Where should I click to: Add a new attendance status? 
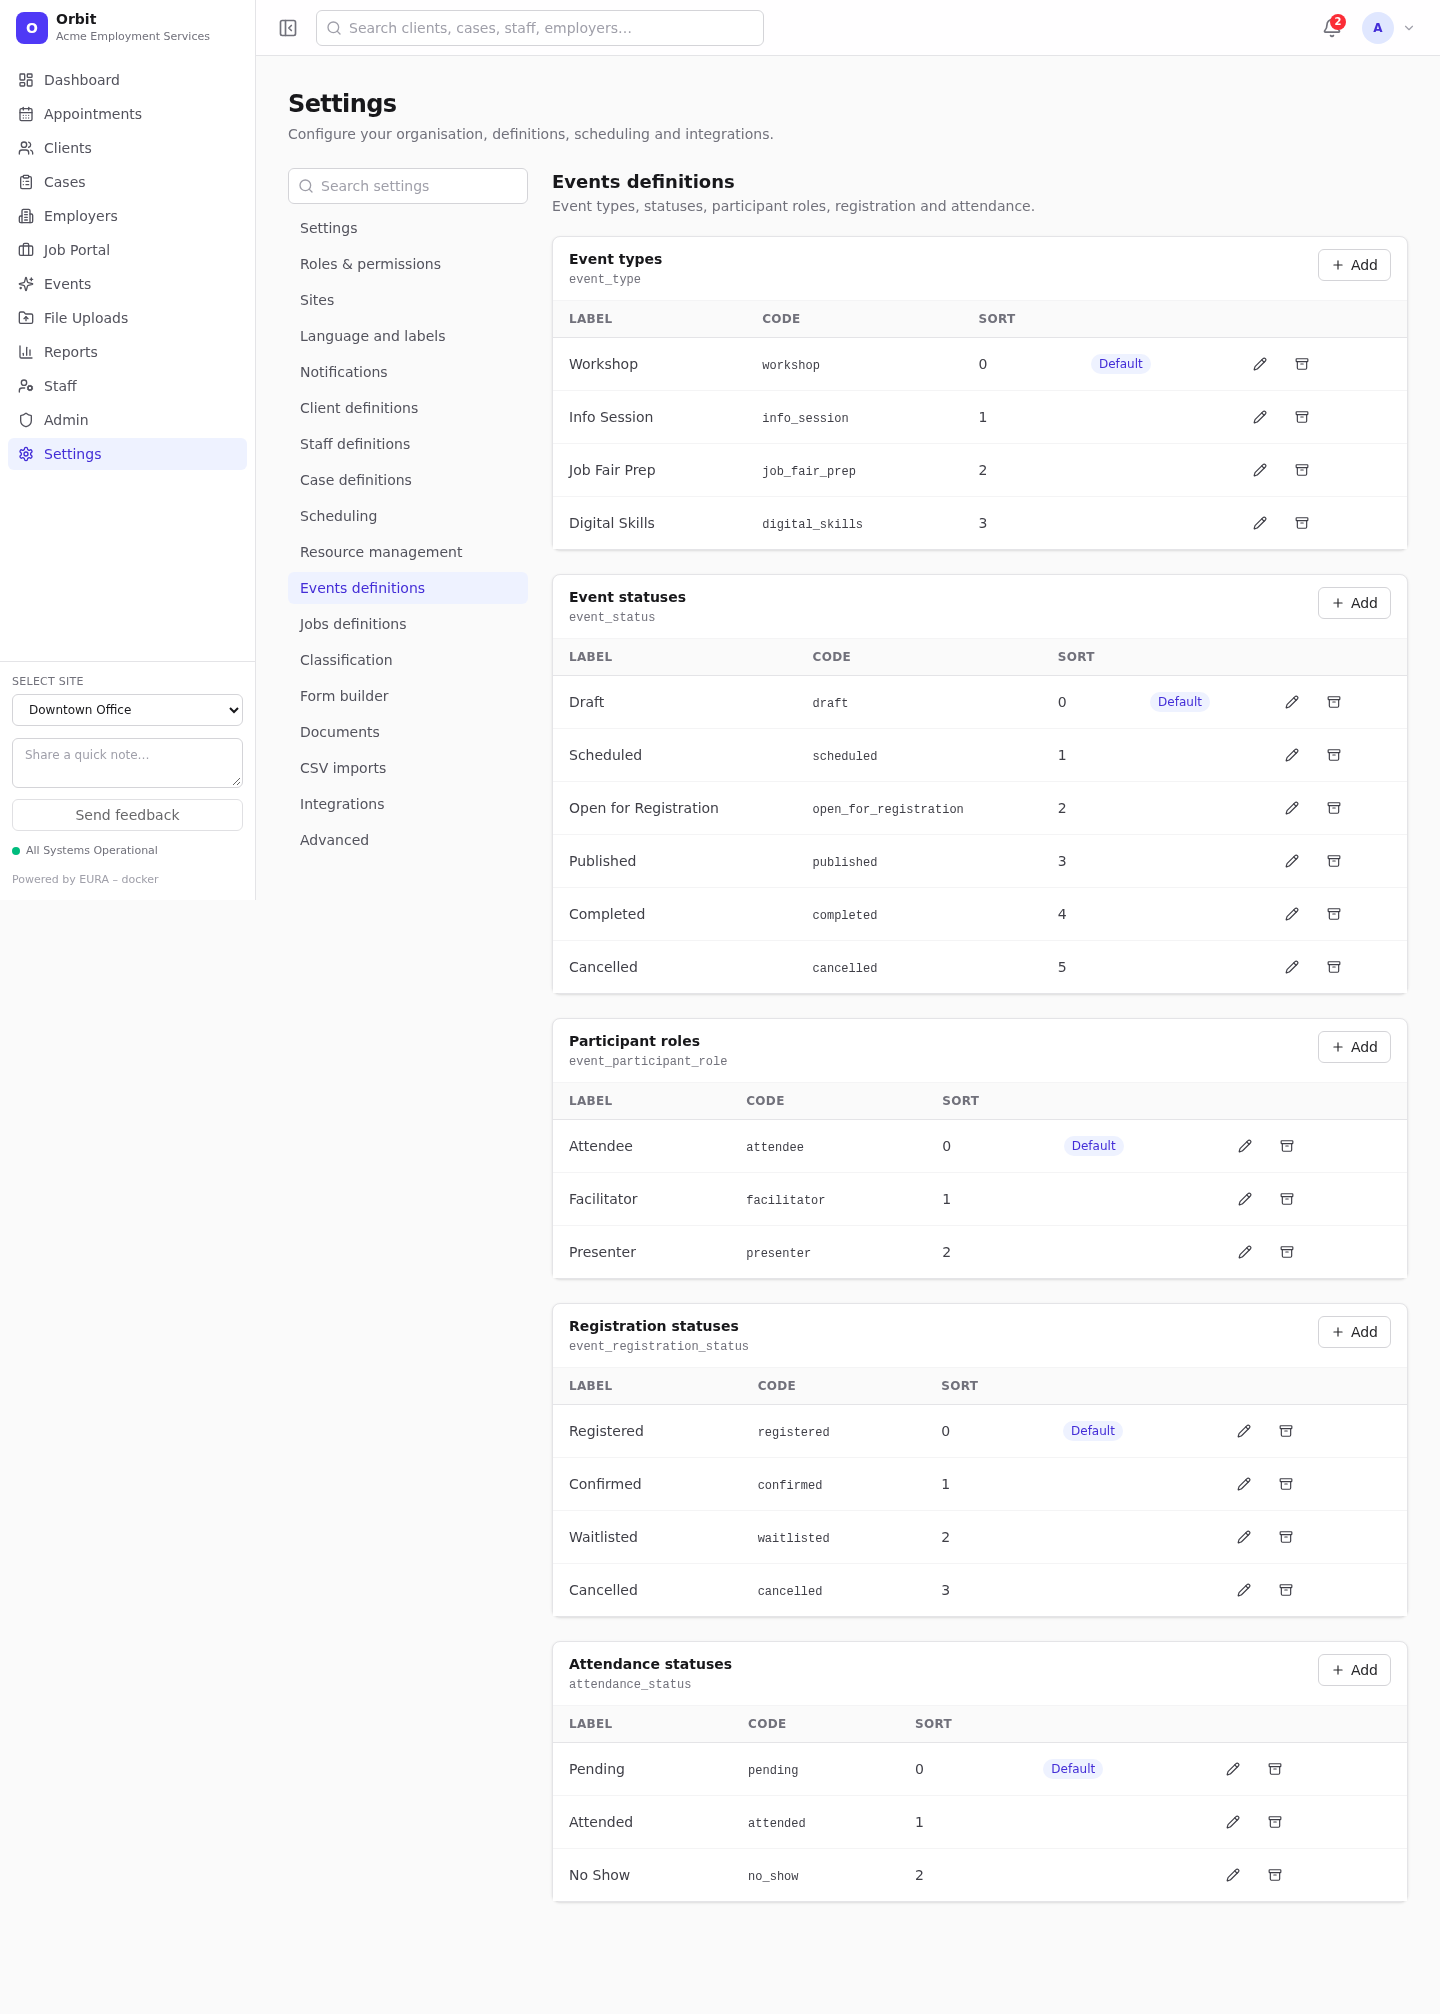[1354, 1670]
